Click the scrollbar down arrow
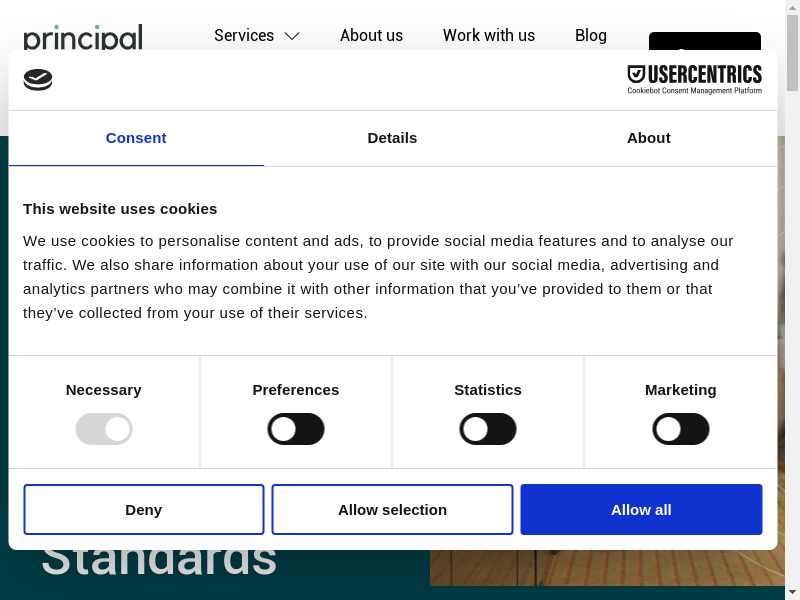Viewport: 800px width, 600px height. 792,591
